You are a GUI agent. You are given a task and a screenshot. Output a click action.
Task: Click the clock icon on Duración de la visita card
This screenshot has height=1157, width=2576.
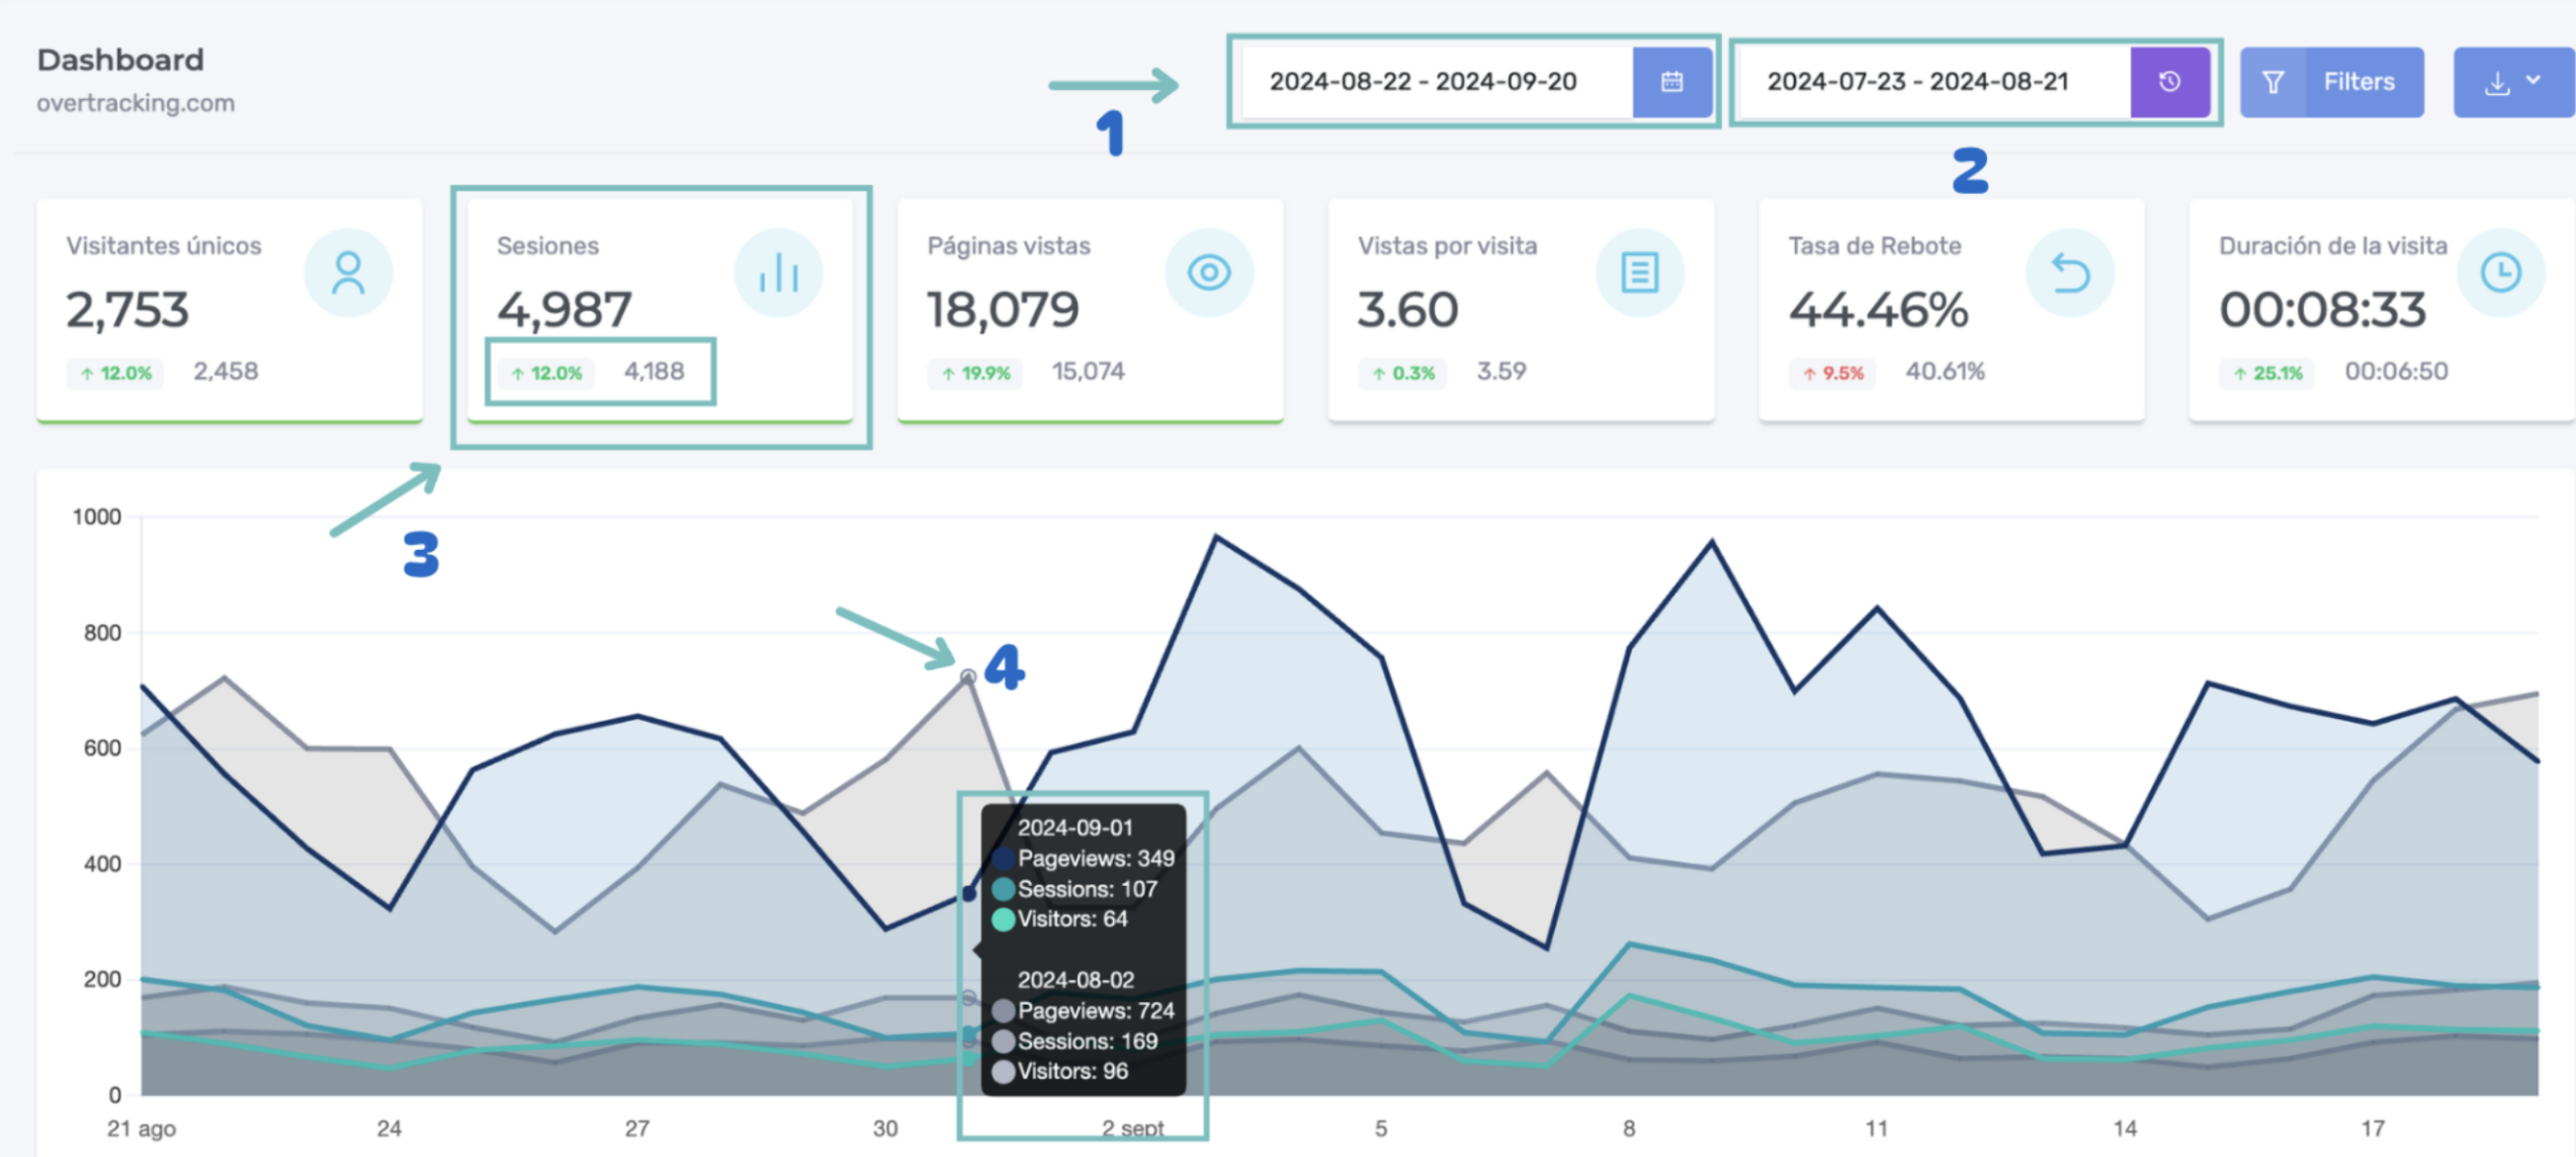click(2501, 273)
